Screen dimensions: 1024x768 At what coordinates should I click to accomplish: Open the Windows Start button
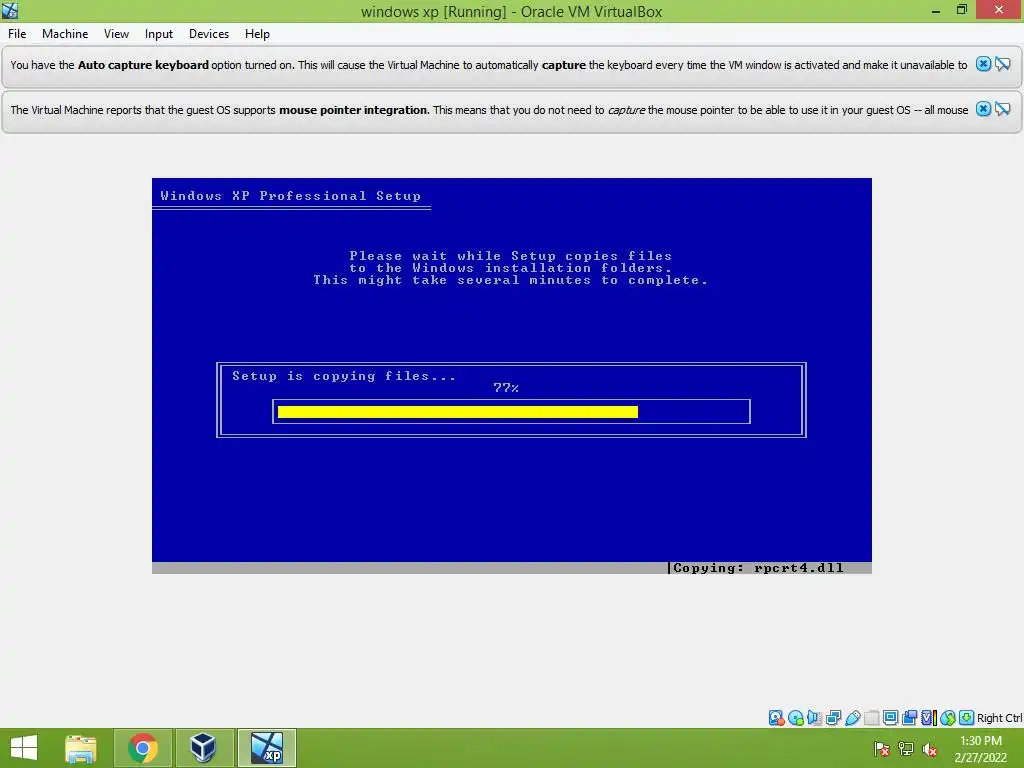(24, 748)
